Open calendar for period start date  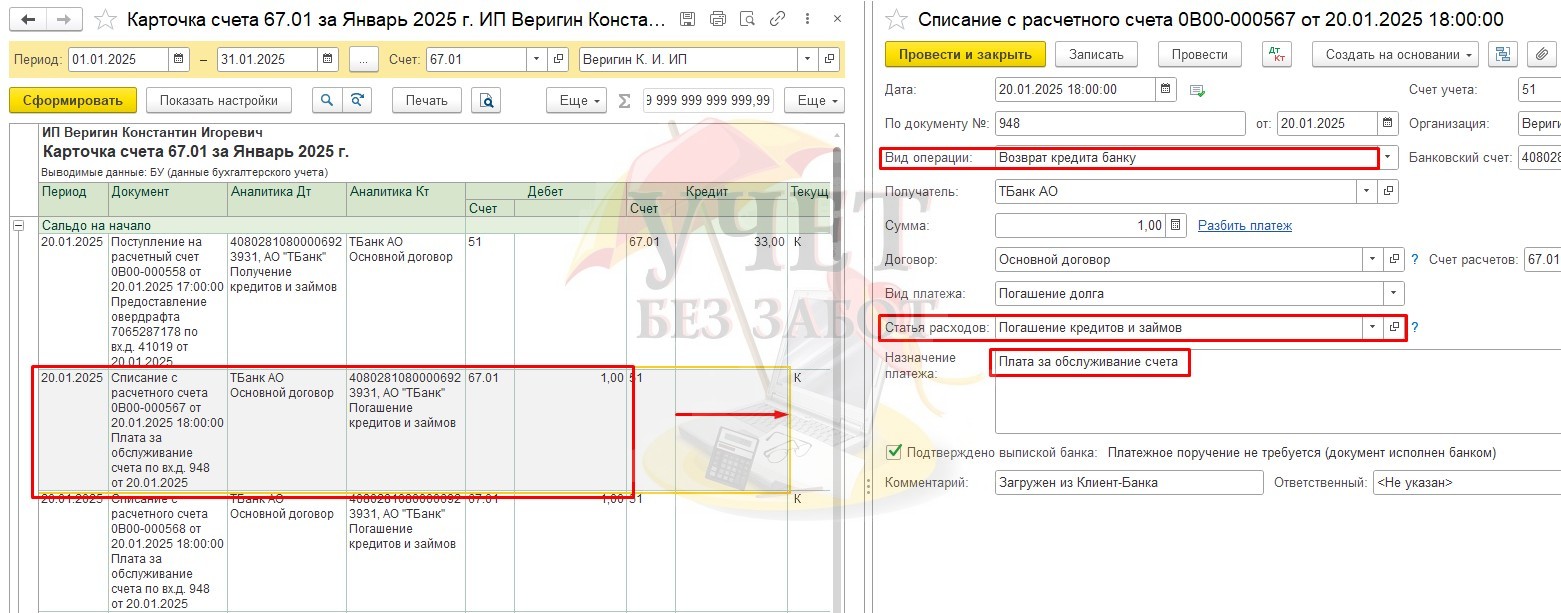178,59
